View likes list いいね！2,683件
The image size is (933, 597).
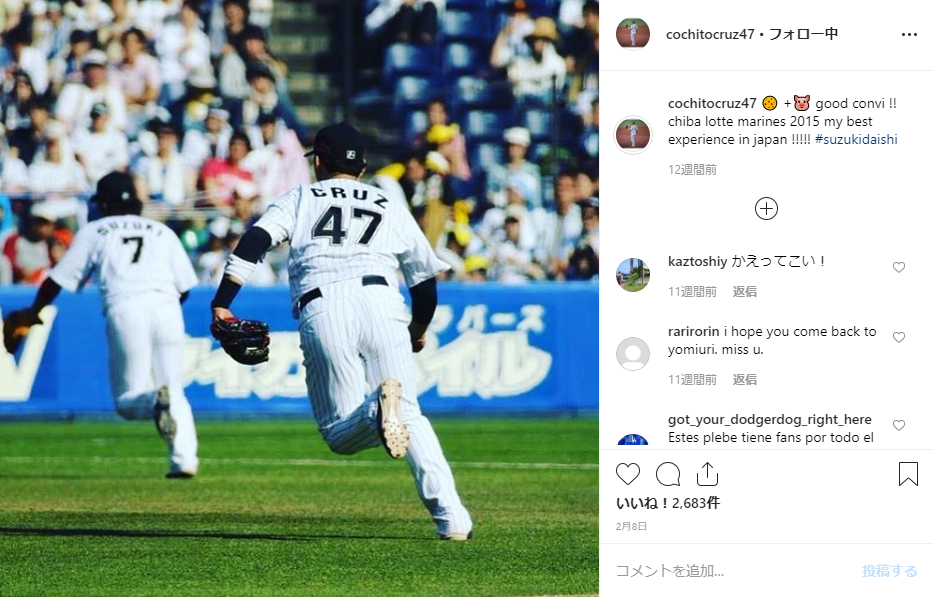pos(668,503)
